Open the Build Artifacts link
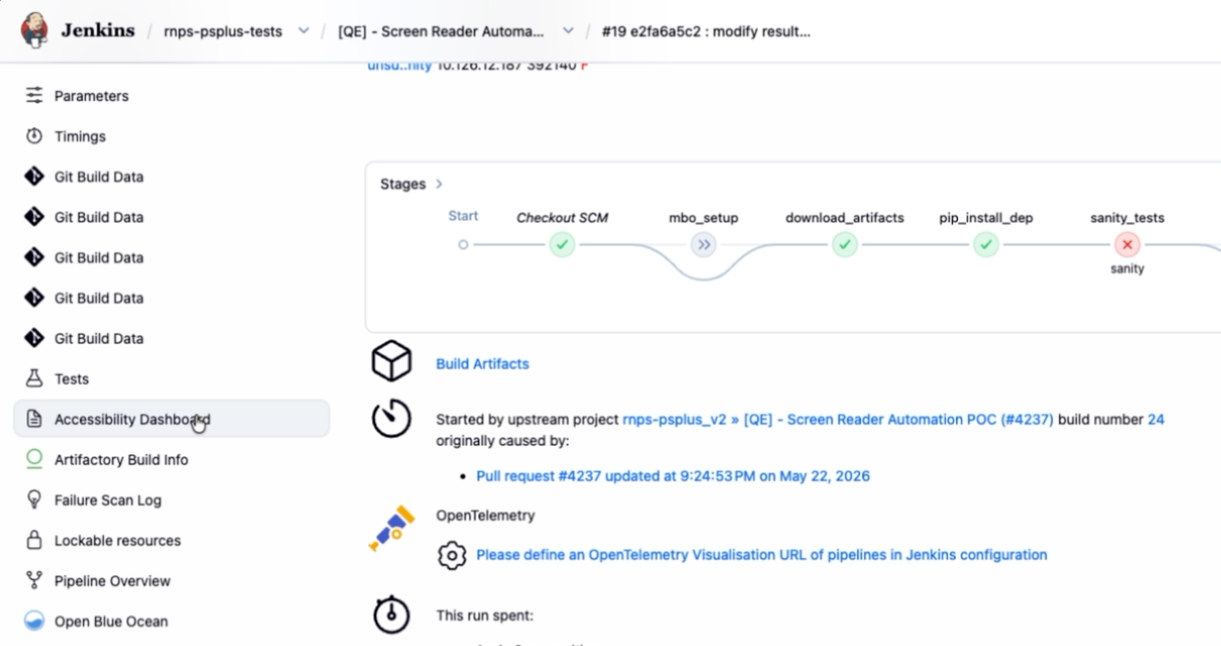The image size is (1221, 646). coord(482,364)
